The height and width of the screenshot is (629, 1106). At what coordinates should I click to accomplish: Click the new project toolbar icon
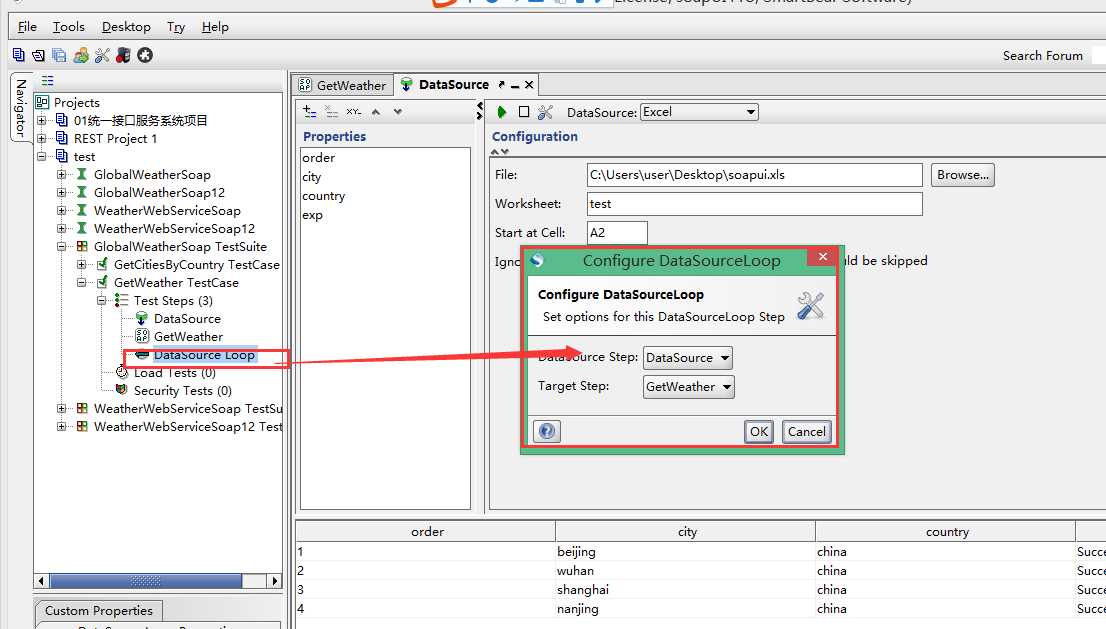coord(18,55)
